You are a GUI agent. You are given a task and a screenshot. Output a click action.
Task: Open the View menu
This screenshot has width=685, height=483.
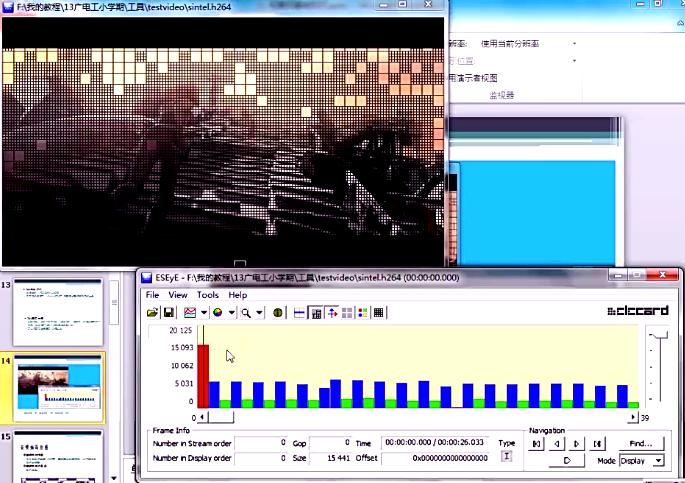[178, 295]
